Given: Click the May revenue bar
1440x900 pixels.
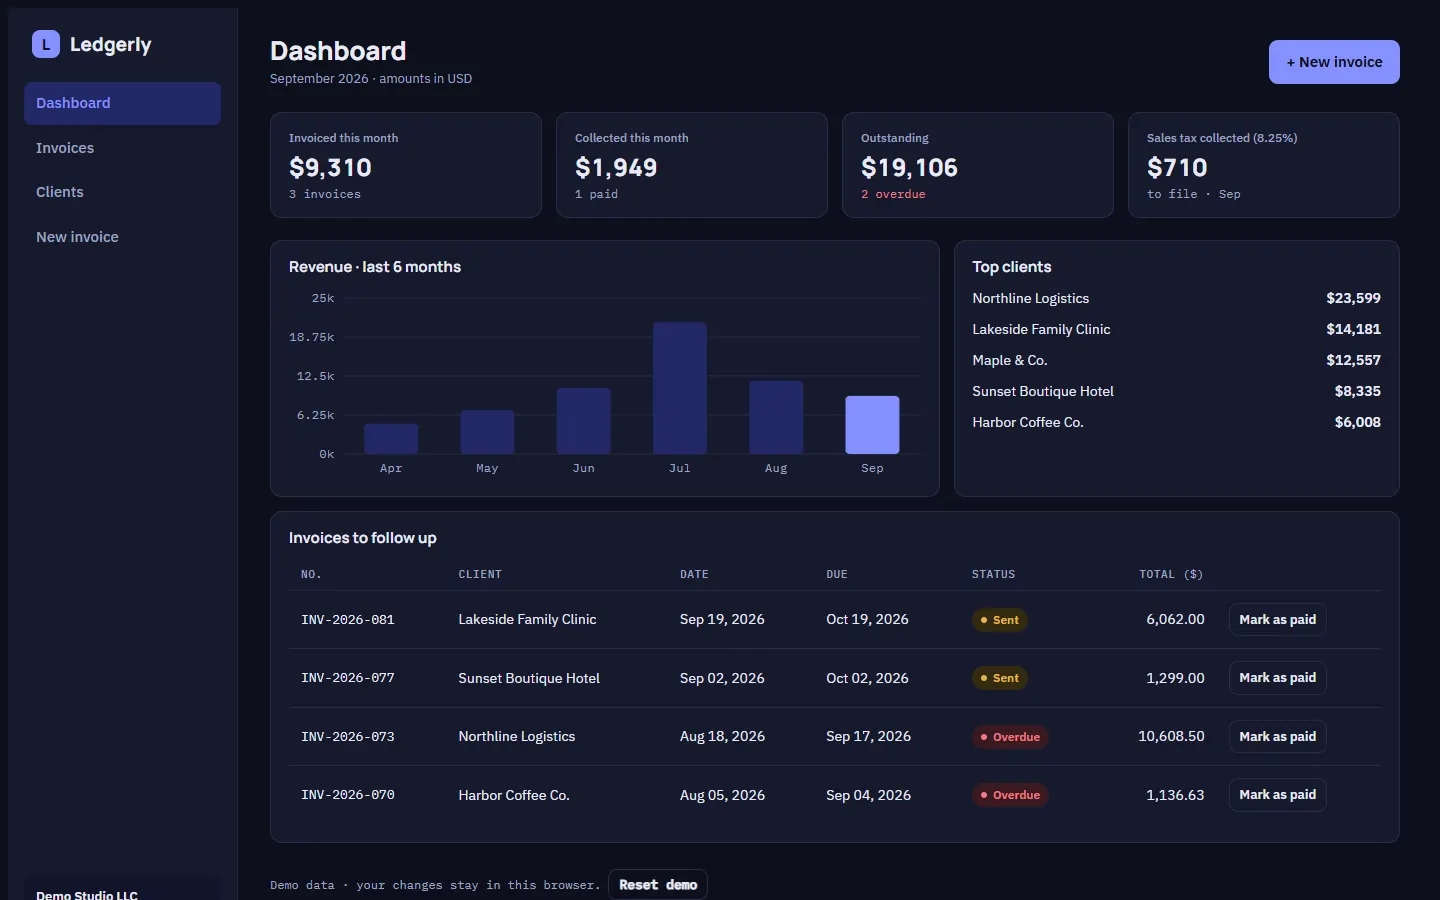Looking at the screenshot, I should [x=487, y=432].
